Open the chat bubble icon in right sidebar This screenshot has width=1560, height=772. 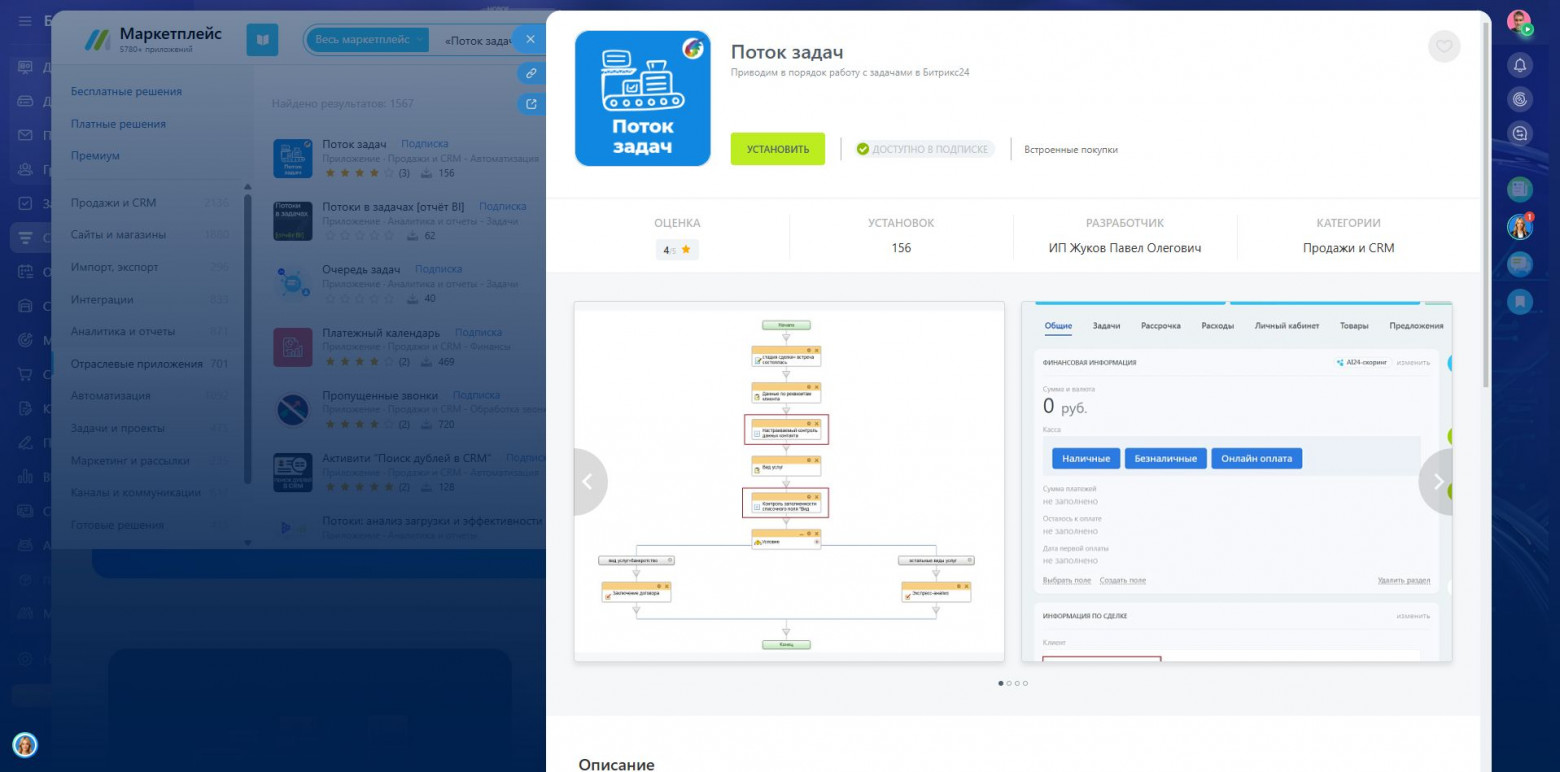coord(1520,265)
